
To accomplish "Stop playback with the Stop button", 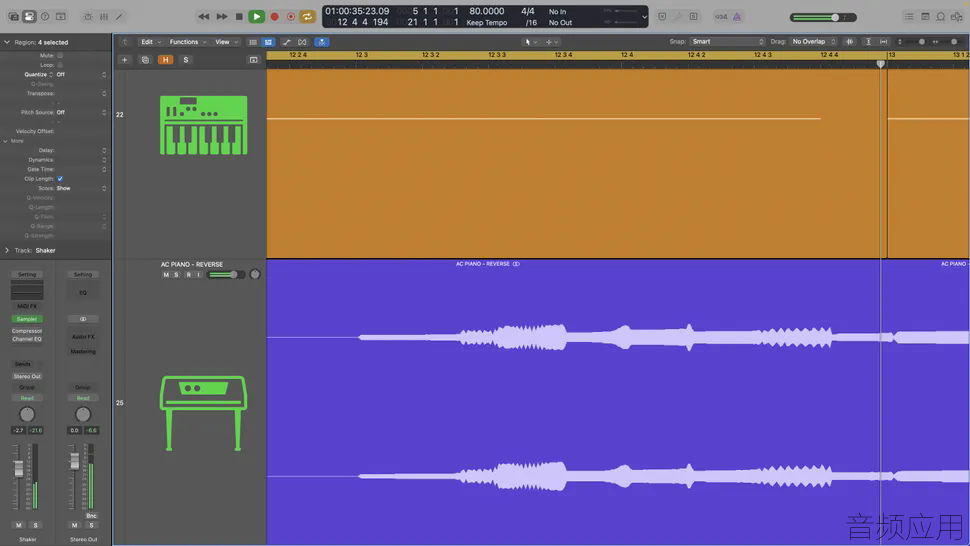I will point(239,17).
